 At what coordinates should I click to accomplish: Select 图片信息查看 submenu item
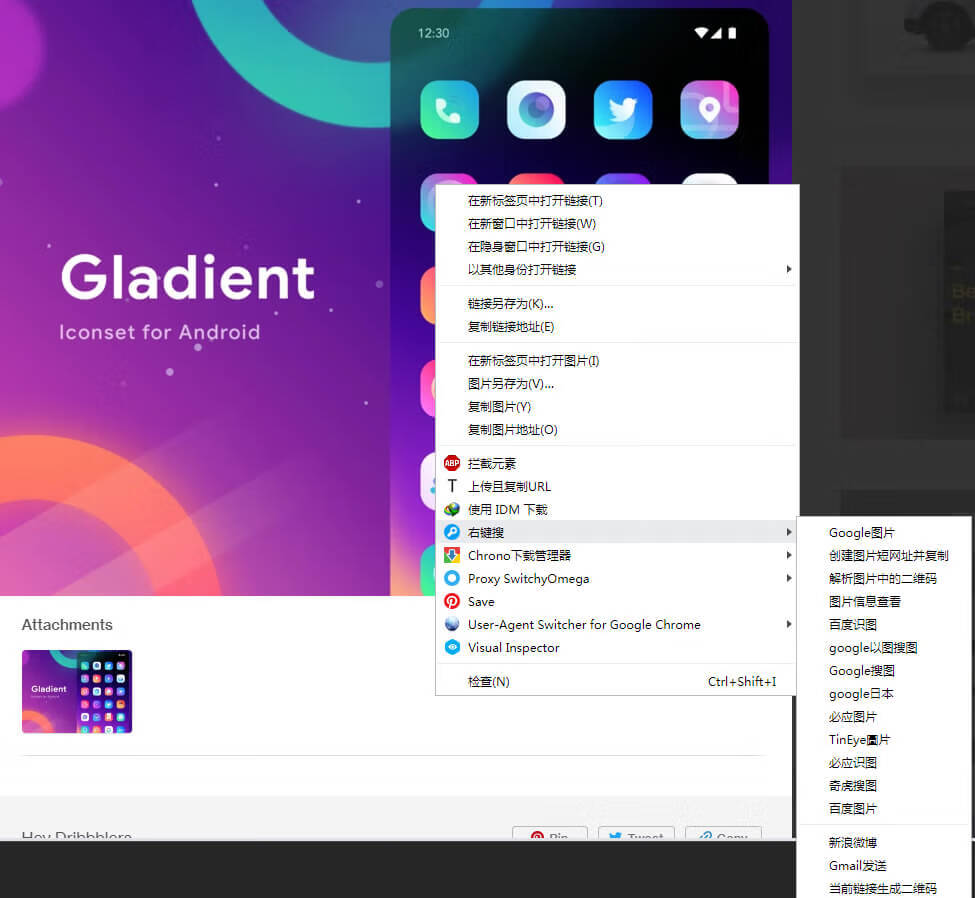pos(884,602)
